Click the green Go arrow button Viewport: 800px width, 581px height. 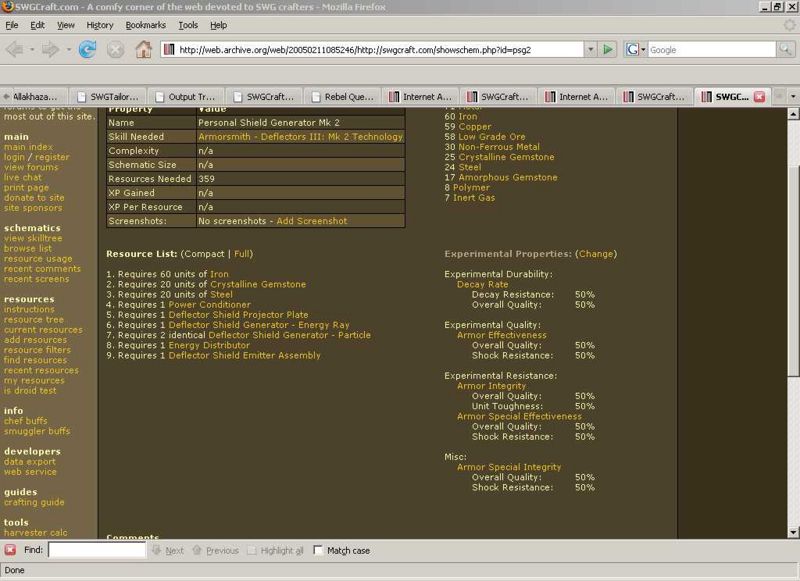coord(607,48)
